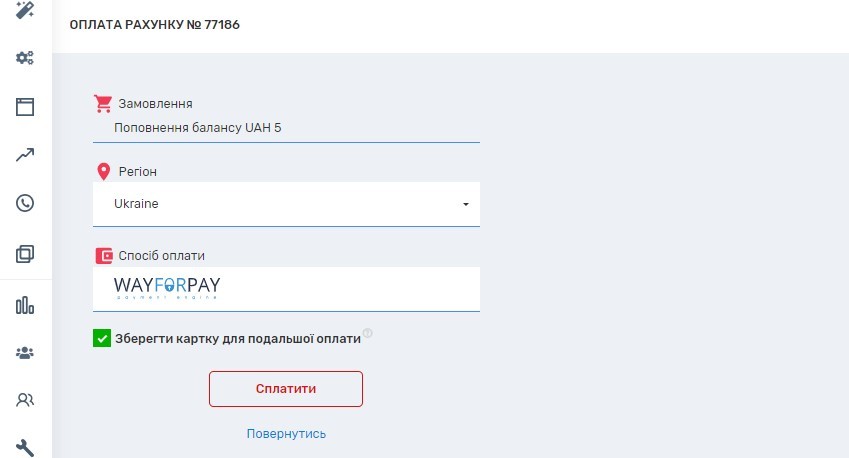Click the Повернутись link

(x=286, y=434)
